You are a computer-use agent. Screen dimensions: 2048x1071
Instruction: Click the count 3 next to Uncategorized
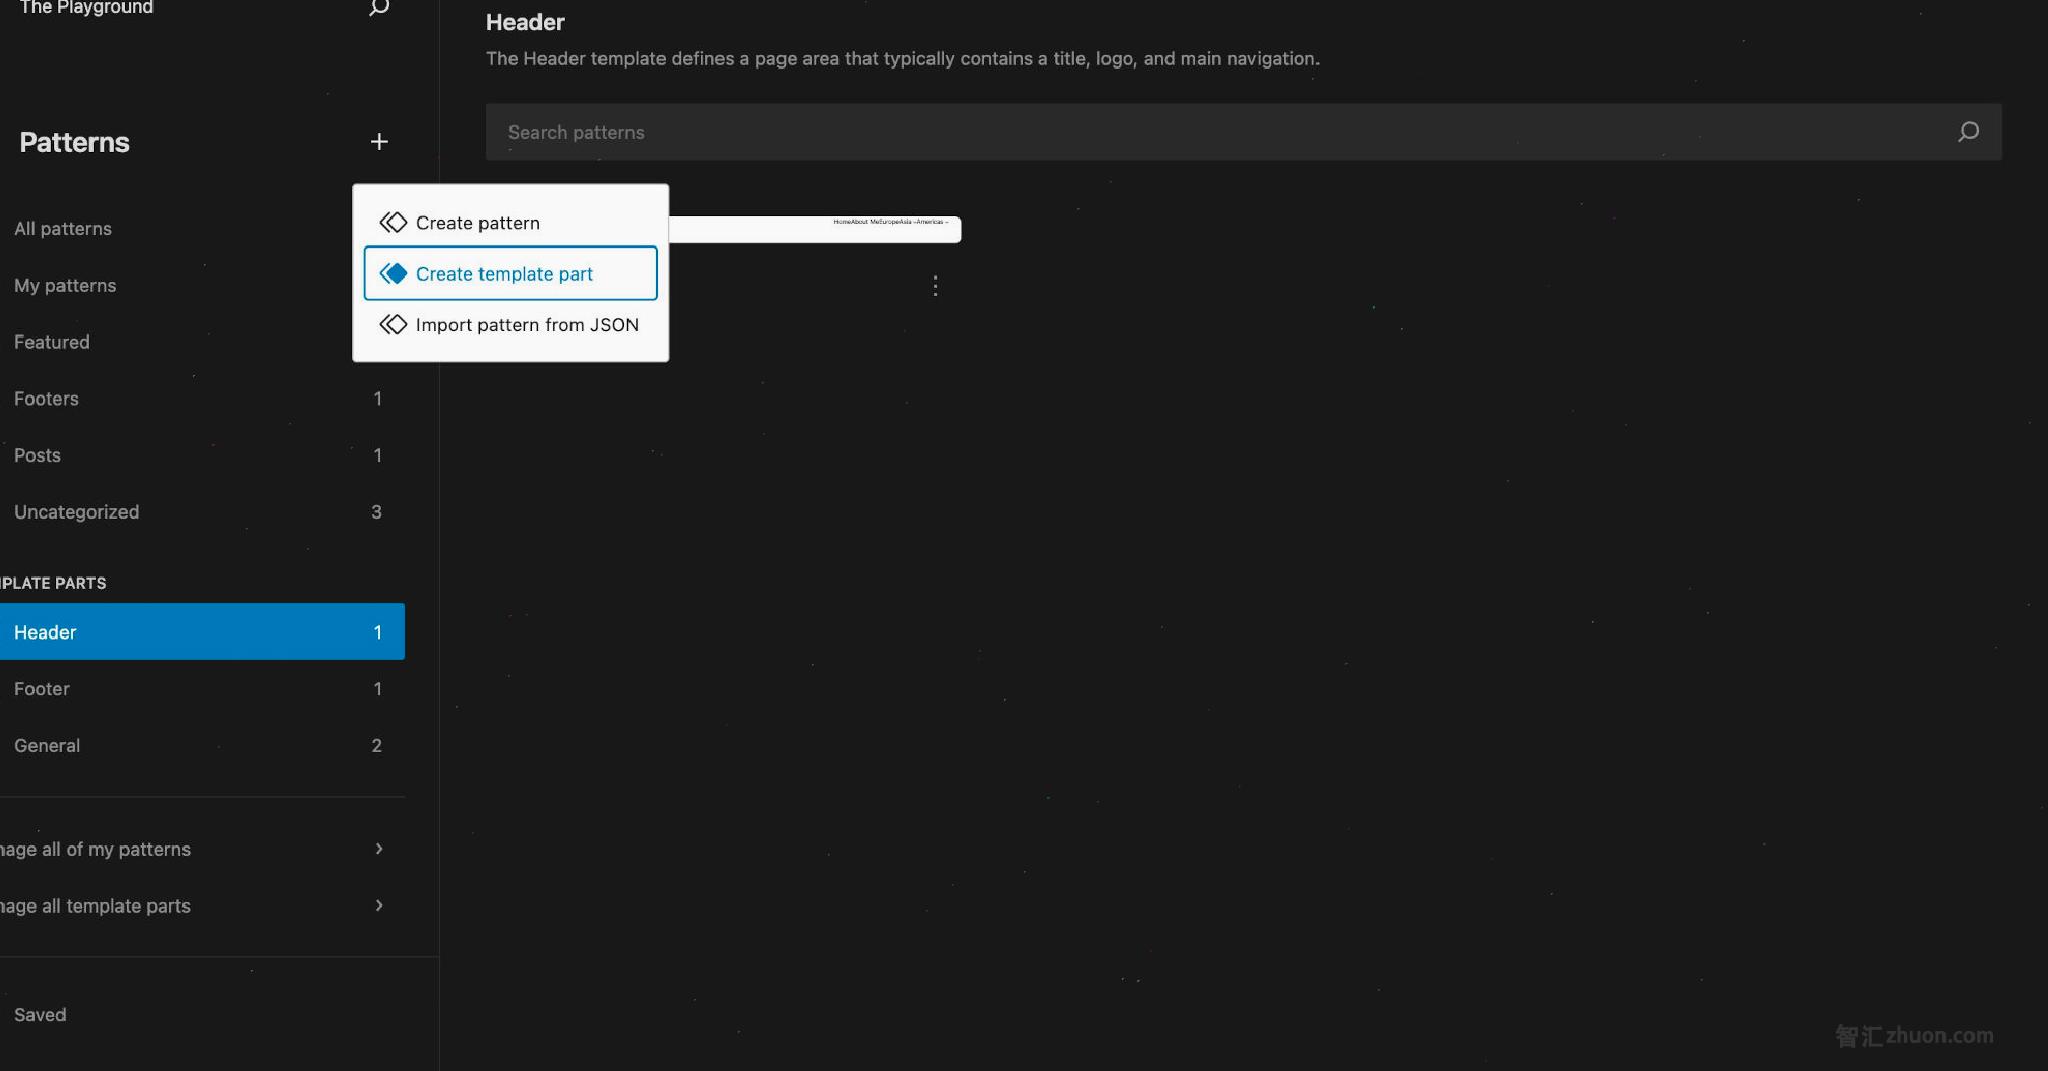click(377, 512)
